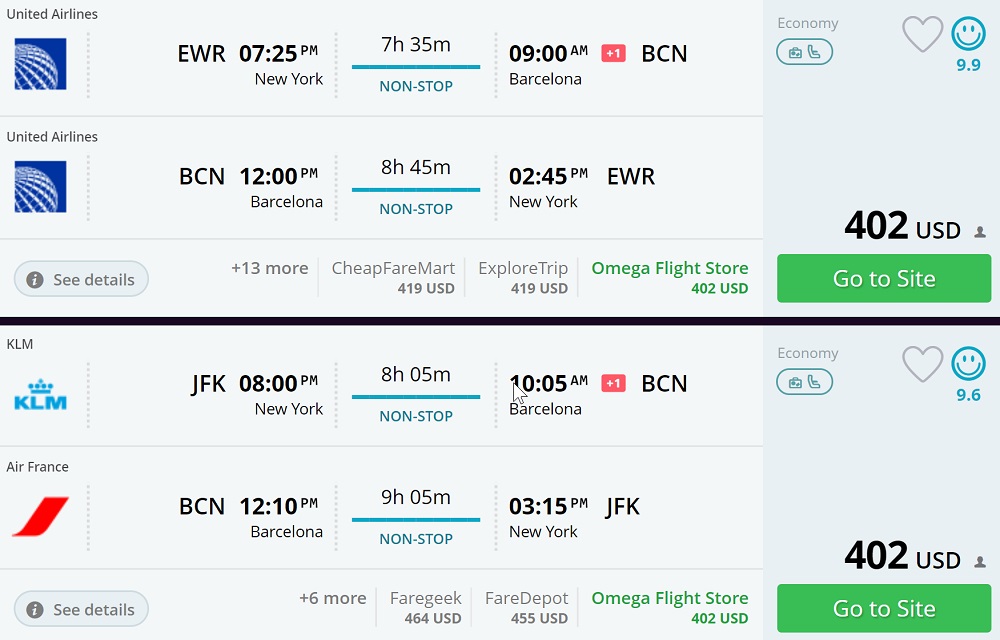Click the 9.9 smiley rating icon
The image size is (1000, 640).
tap(968, 35)
